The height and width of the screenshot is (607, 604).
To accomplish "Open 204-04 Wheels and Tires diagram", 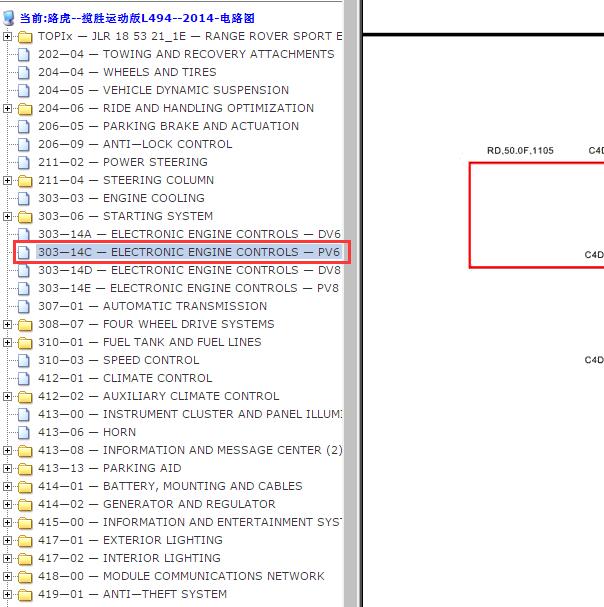I will [127, 72].
